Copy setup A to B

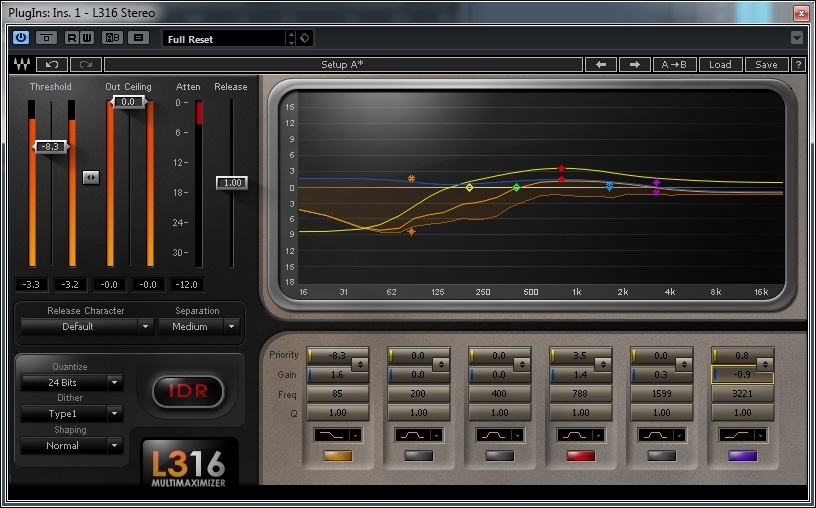pos(674,65)
